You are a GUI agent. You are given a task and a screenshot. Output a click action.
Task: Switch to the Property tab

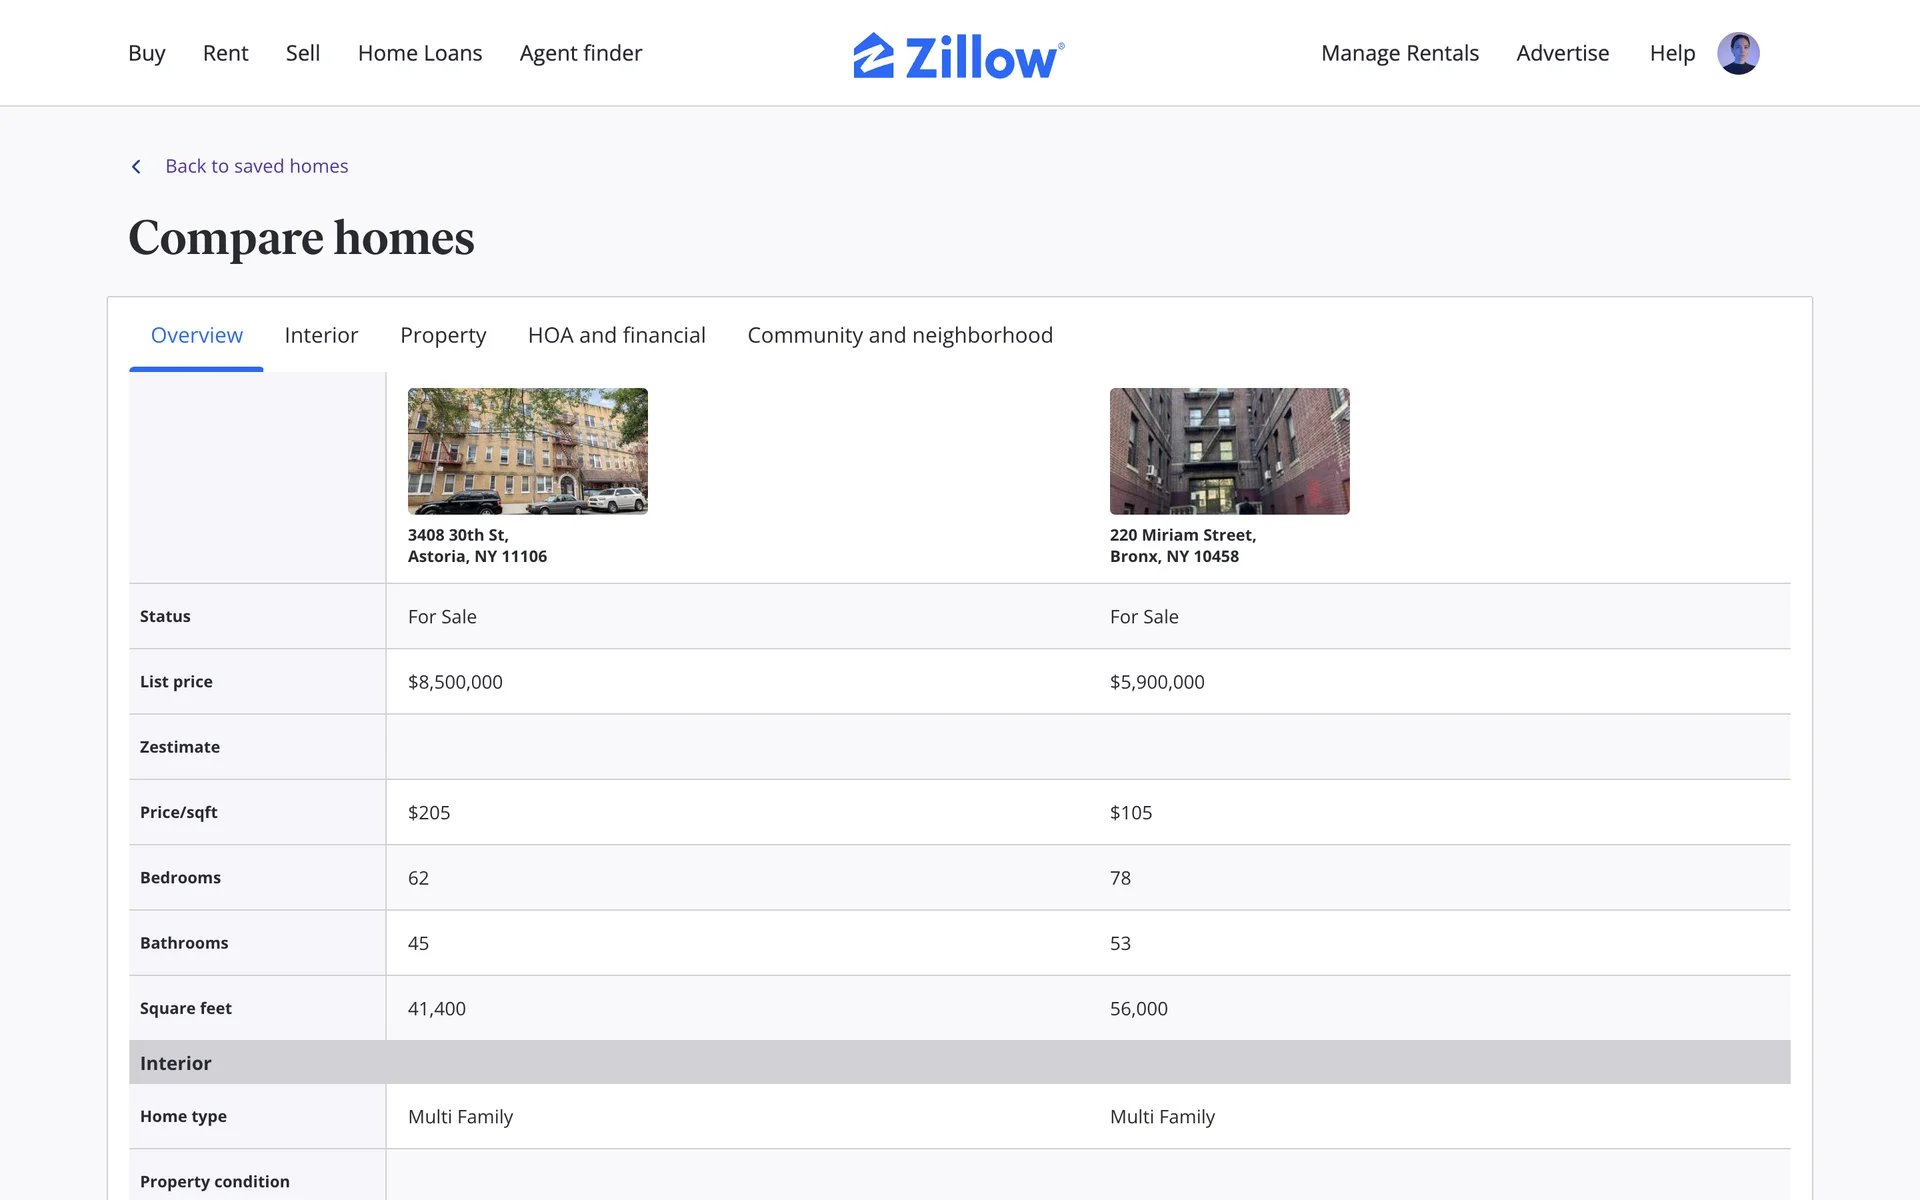(443, 335)
